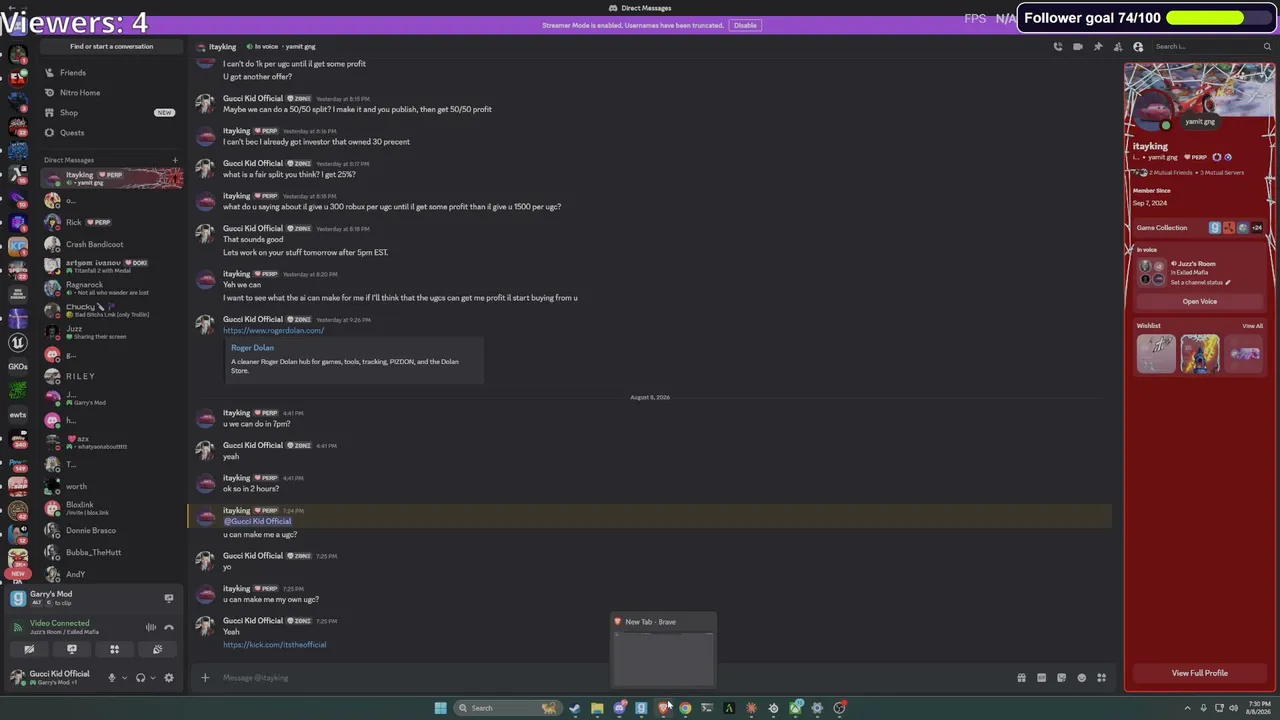
Task: Send a gift with the gift icon
Action: point(1021,678)
